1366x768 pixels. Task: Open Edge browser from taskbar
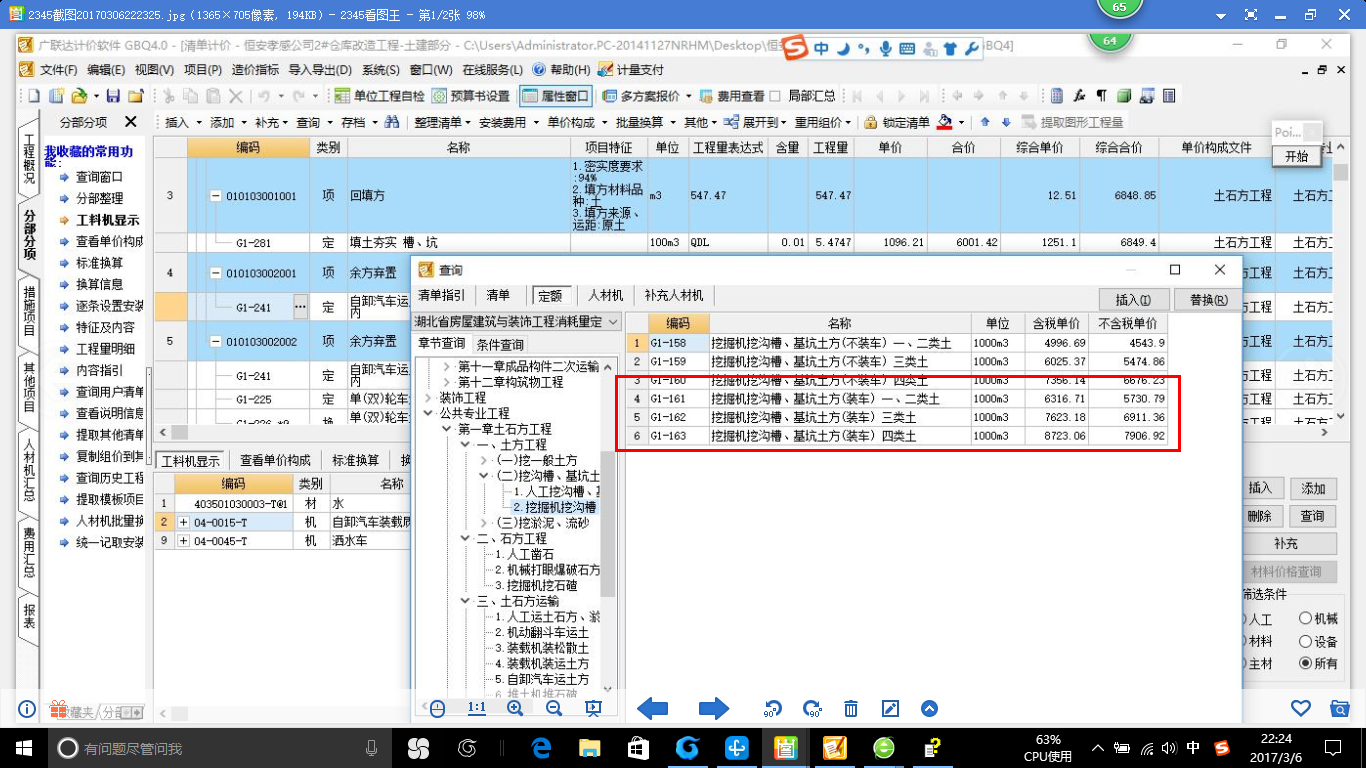pos(542,747)
